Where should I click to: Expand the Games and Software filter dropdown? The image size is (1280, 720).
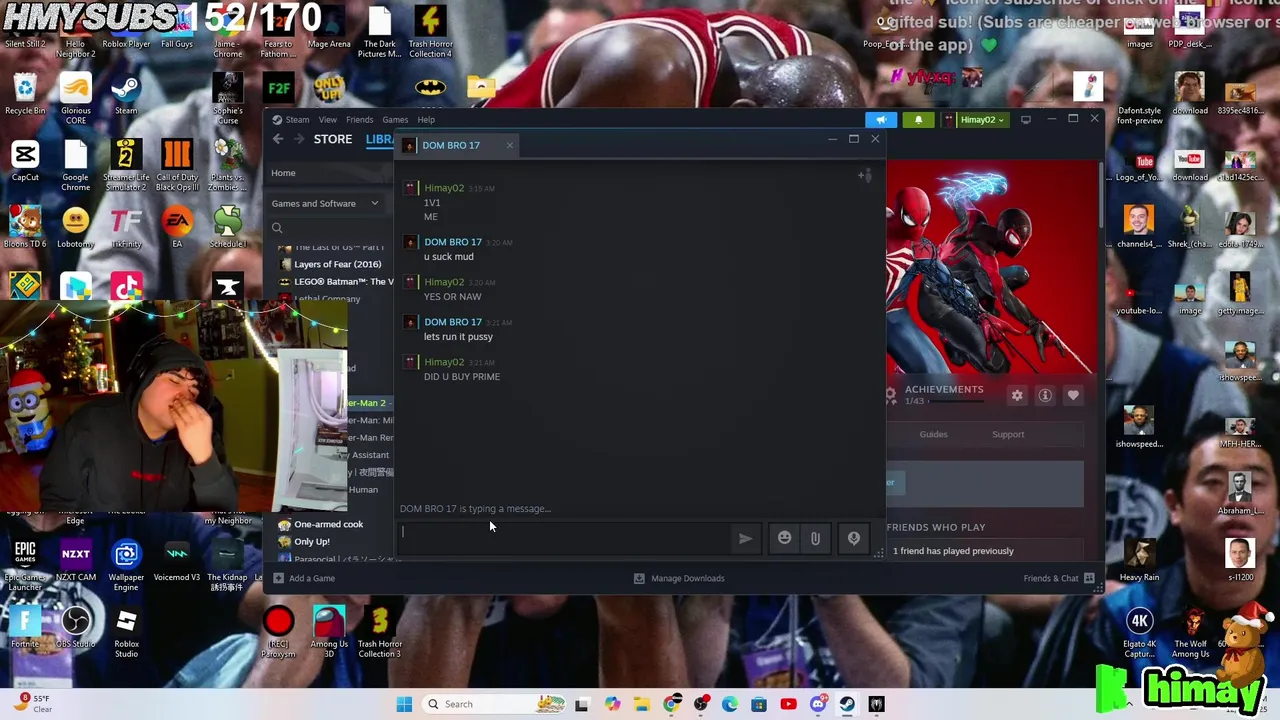326,203
